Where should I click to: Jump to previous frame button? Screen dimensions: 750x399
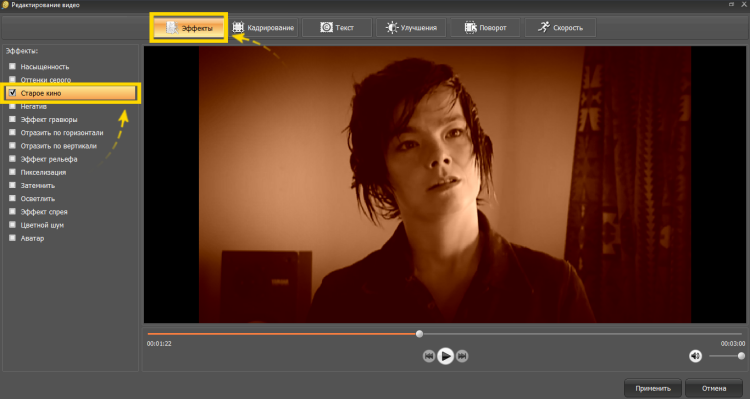(x=429, y=356)
